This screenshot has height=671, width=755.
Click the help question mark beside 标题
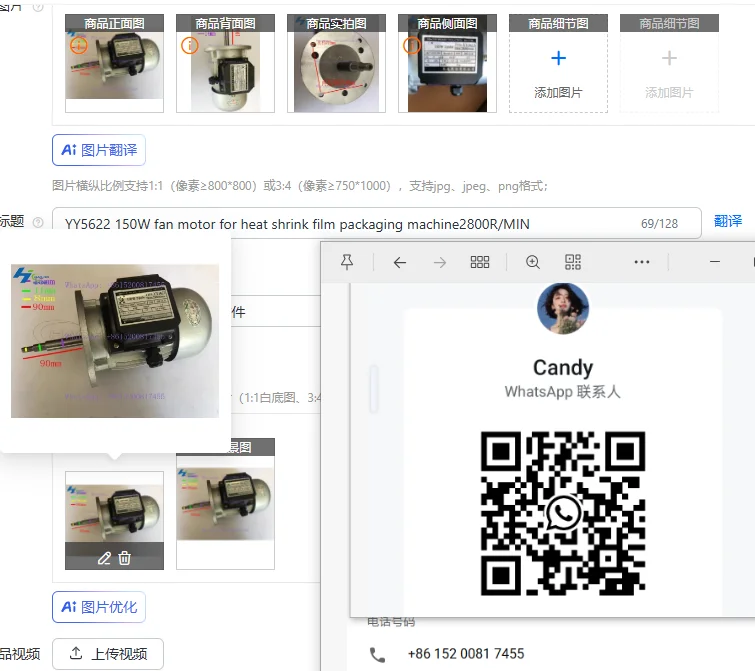pos(38,222)
